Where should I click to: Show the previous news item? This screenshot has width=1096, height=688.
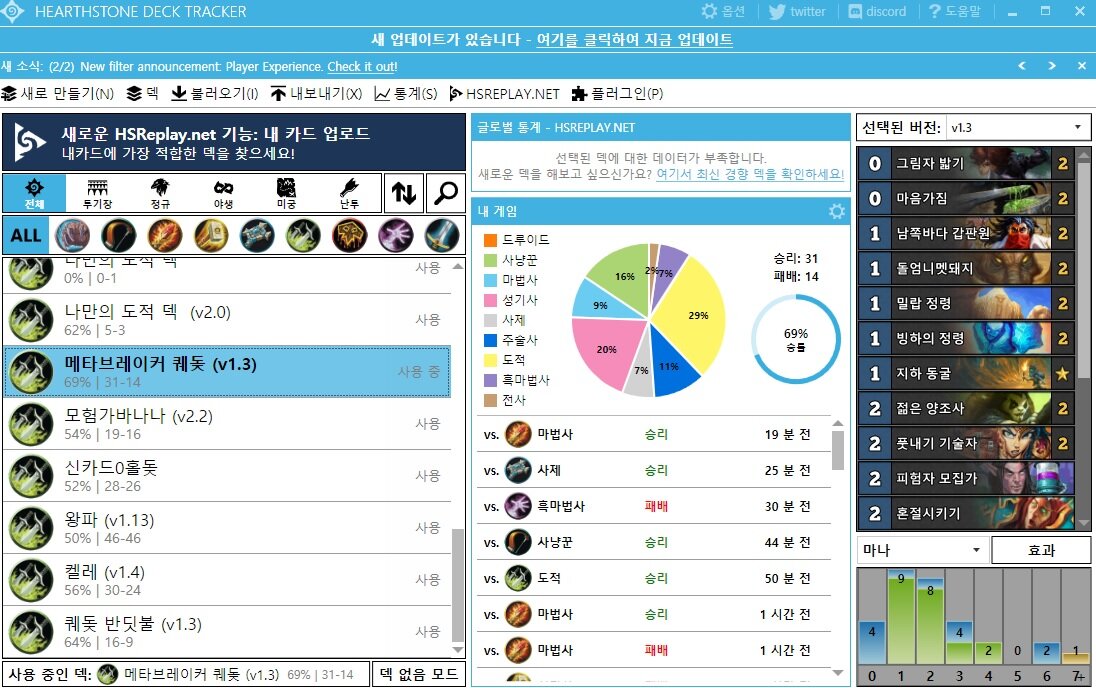click(1022, 66)
